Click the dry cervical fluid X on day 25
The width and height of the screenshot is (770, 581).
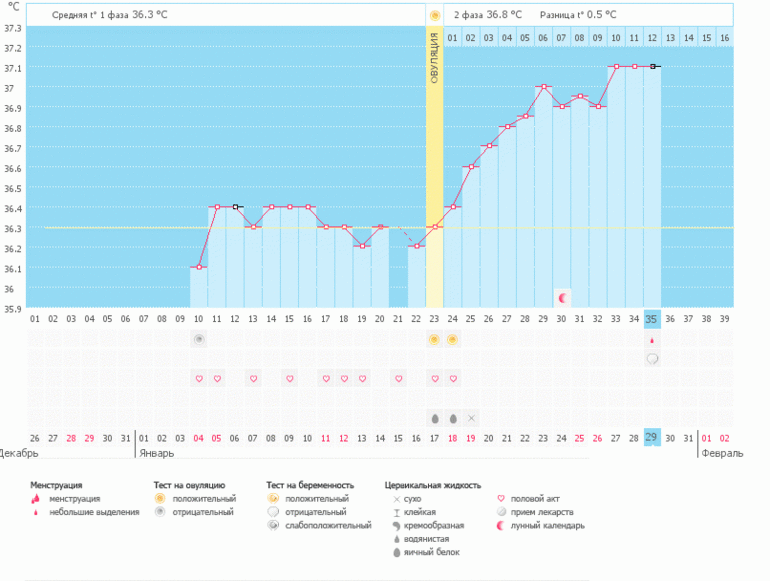point(471,418)
